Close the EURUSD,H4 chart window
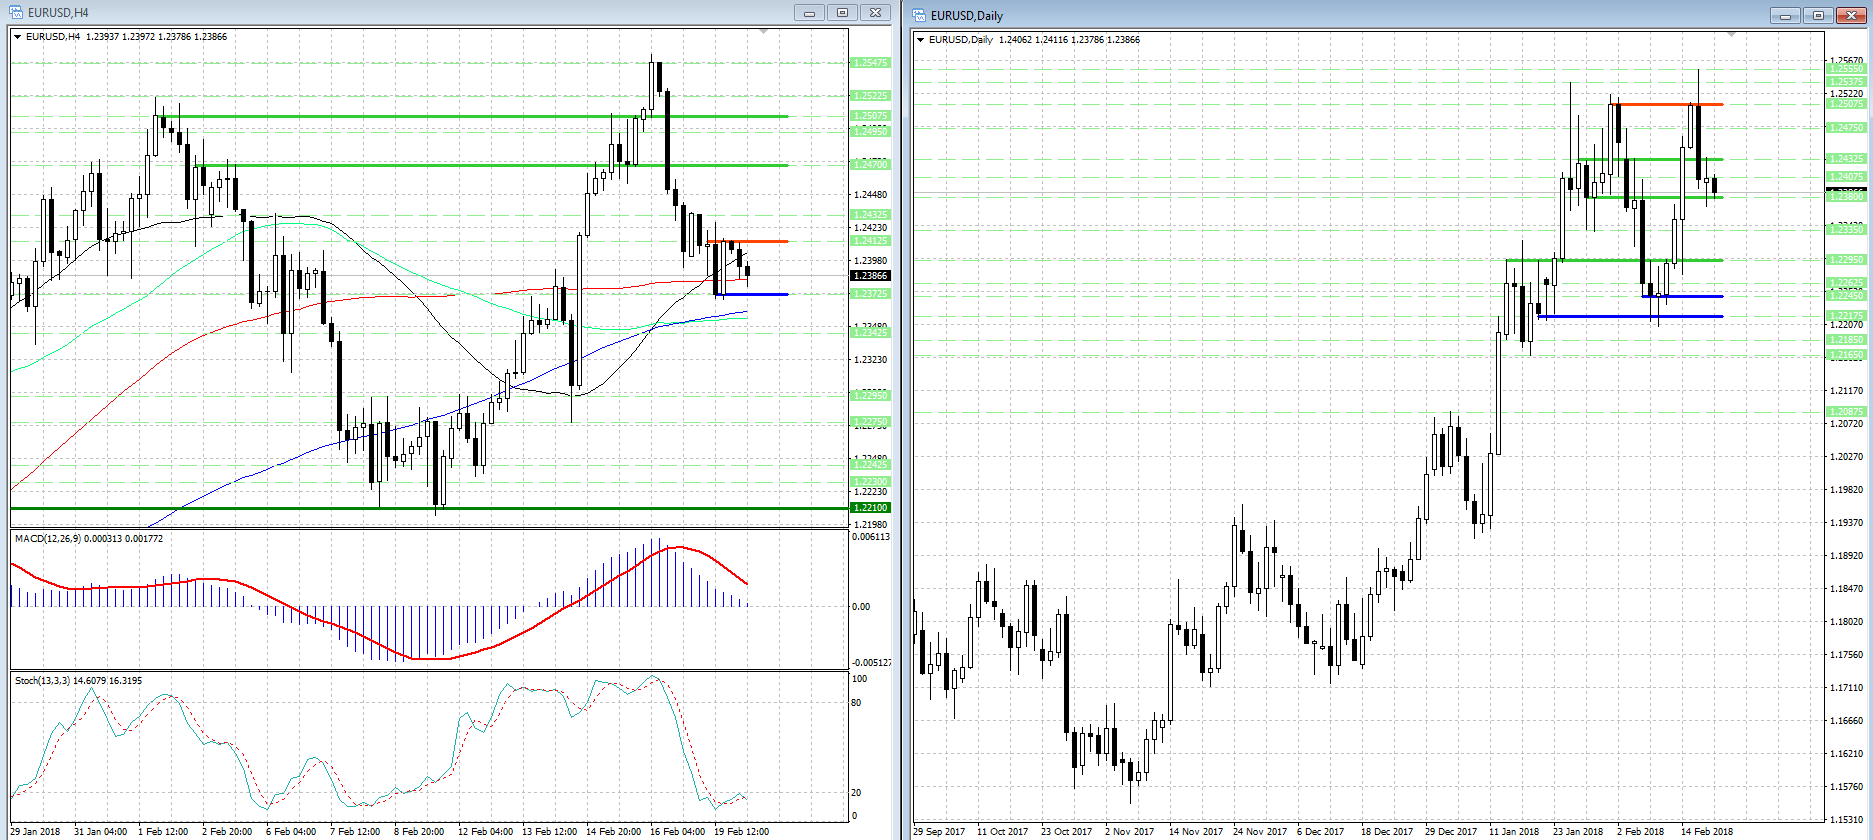The width and height of the screenshot is (1873, 840). (x=875, y=12)
